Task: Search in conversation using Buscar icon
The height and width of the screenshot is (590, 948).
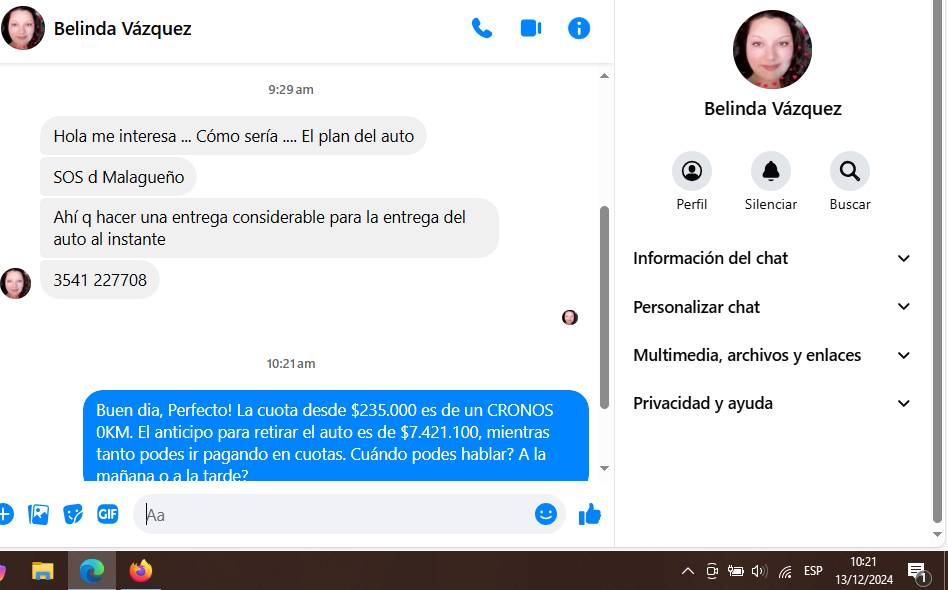Action: [849, 171]
